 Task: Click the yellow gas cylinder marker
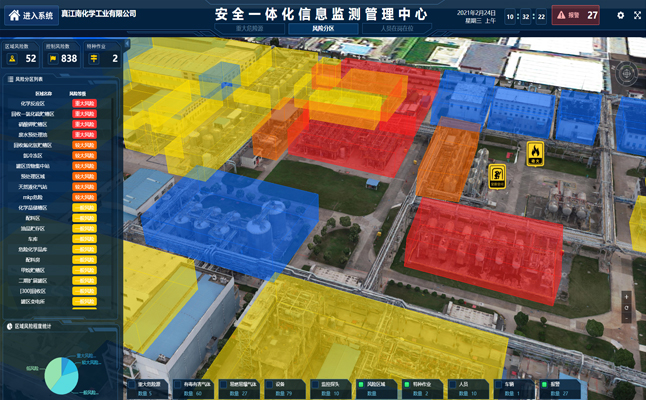coord(496,176)
